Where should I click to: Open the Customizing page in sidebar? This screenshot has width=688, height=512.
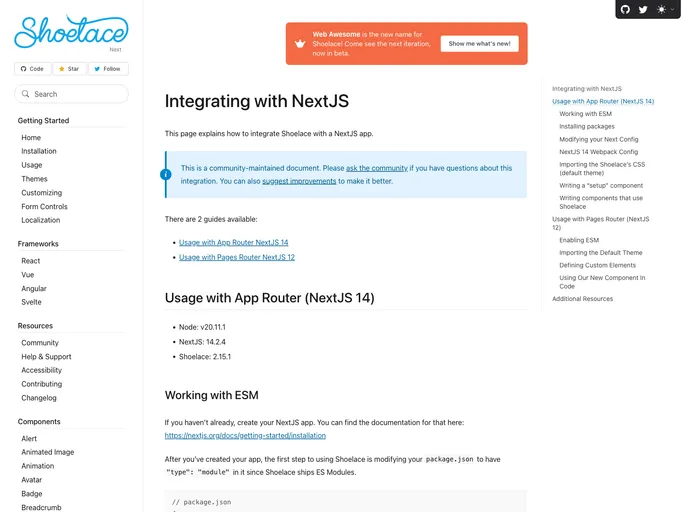click(x=42, y=193)
